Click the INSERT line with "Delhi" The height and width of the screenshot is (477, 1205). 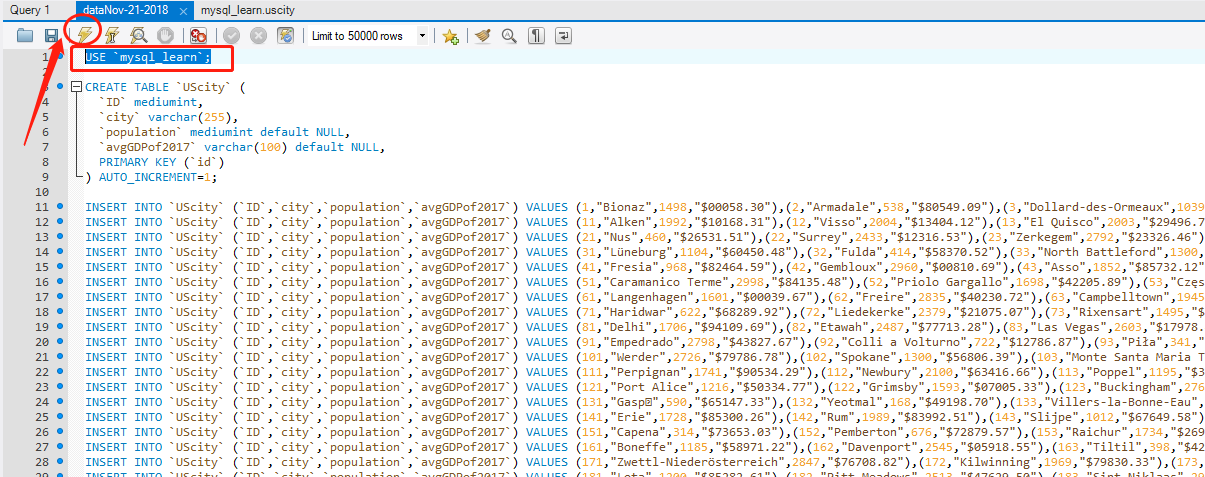coord(644,327)
